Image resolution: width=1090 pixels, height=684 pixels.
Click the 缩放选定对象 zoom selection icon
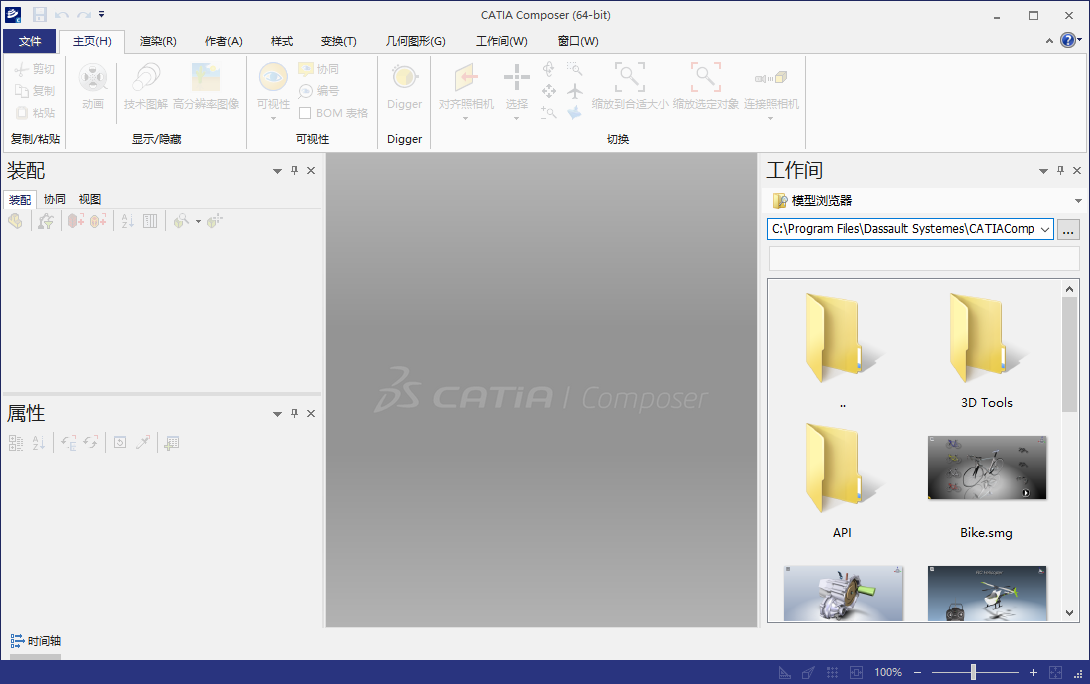(706, 77)
